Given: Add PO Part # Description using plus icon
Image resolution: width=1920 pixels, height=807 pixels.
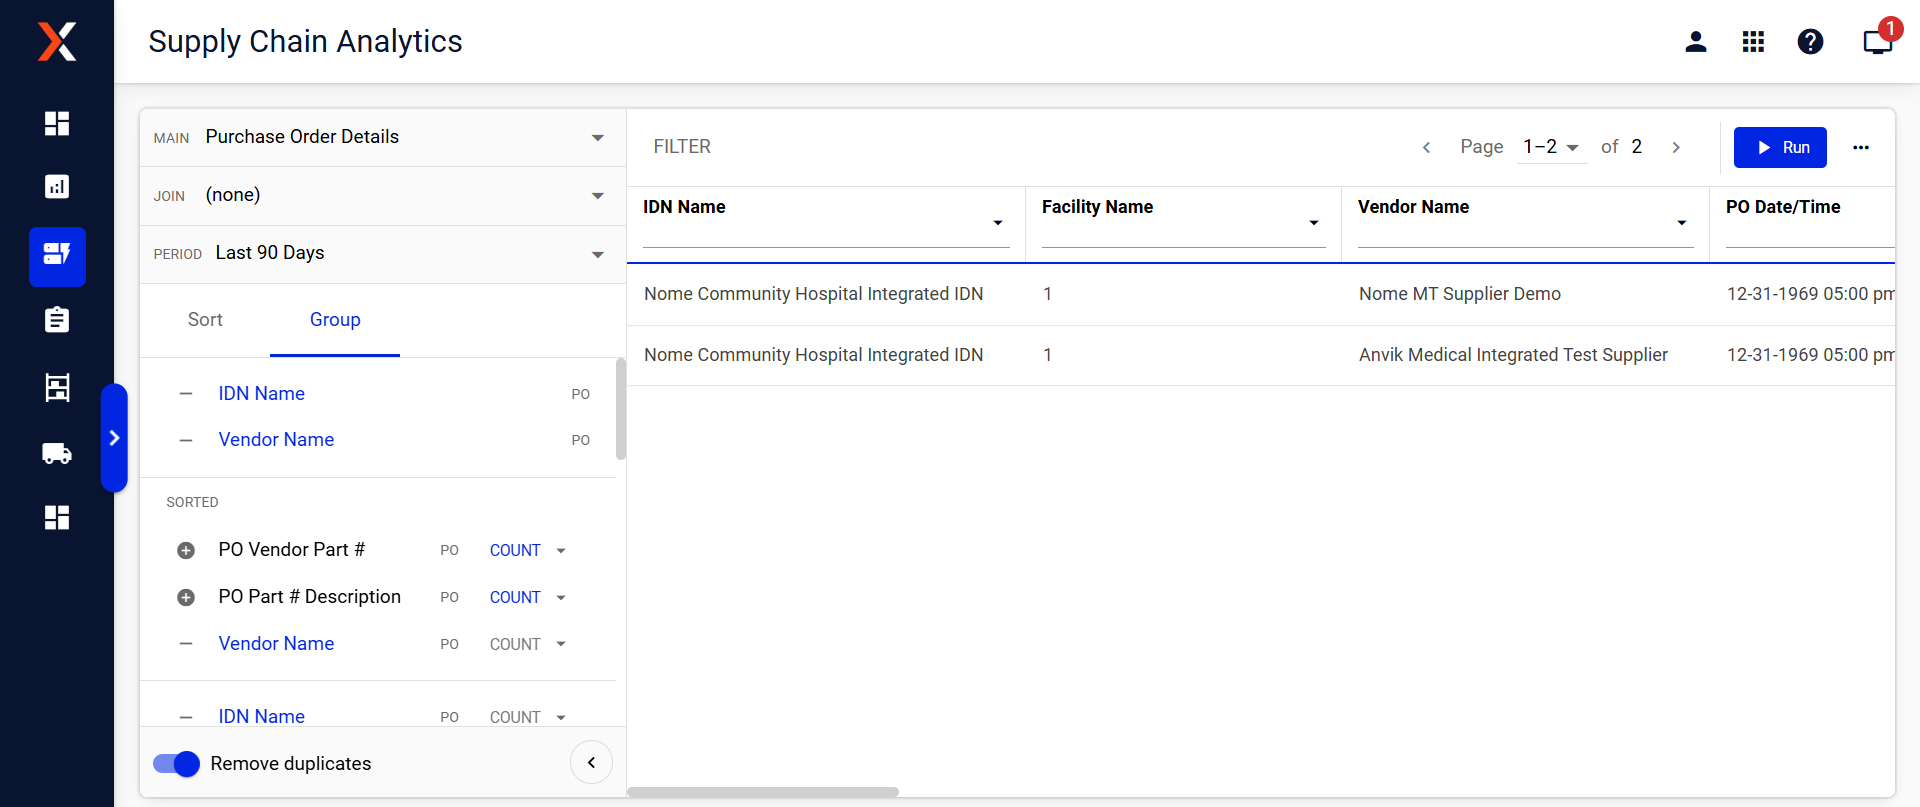Looking at the screenshot, I should coord(186,598).
